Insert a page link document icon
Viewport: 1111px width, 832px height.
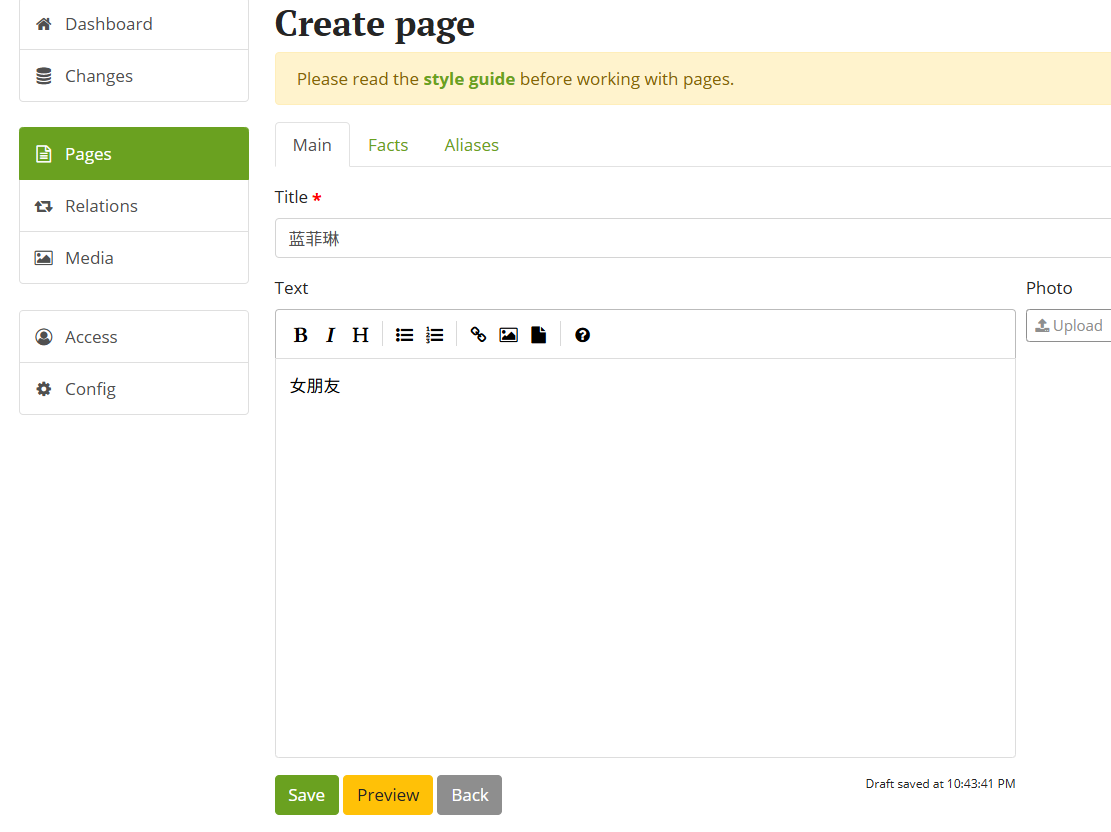pos(538,335)
